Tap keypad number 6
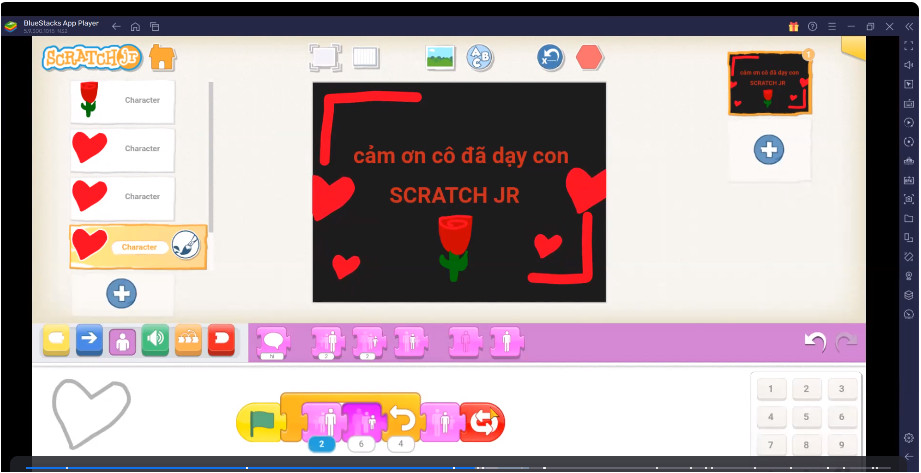 [841, 417]
